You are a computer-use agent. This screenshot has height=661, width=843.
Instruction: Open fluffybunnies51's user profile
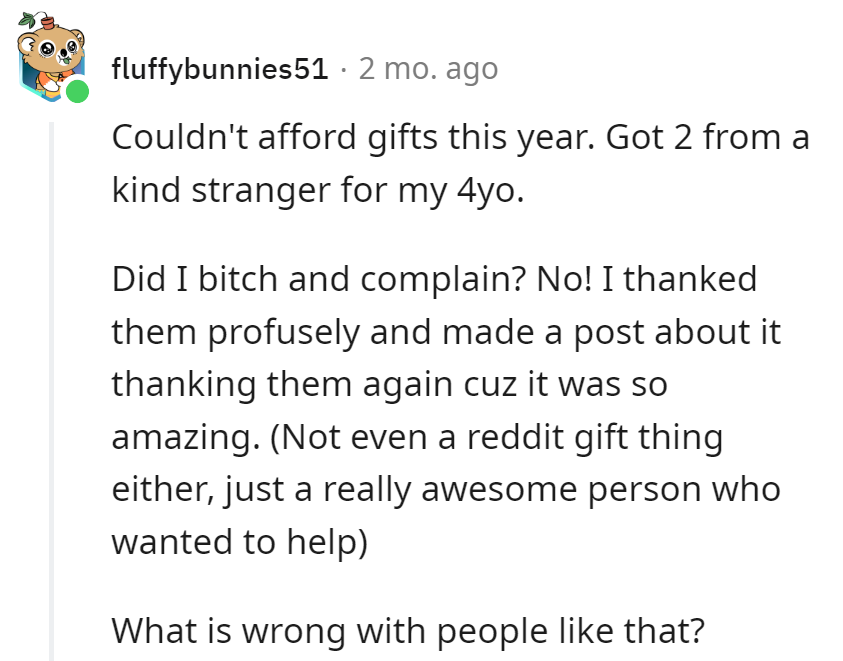[222, 69]
